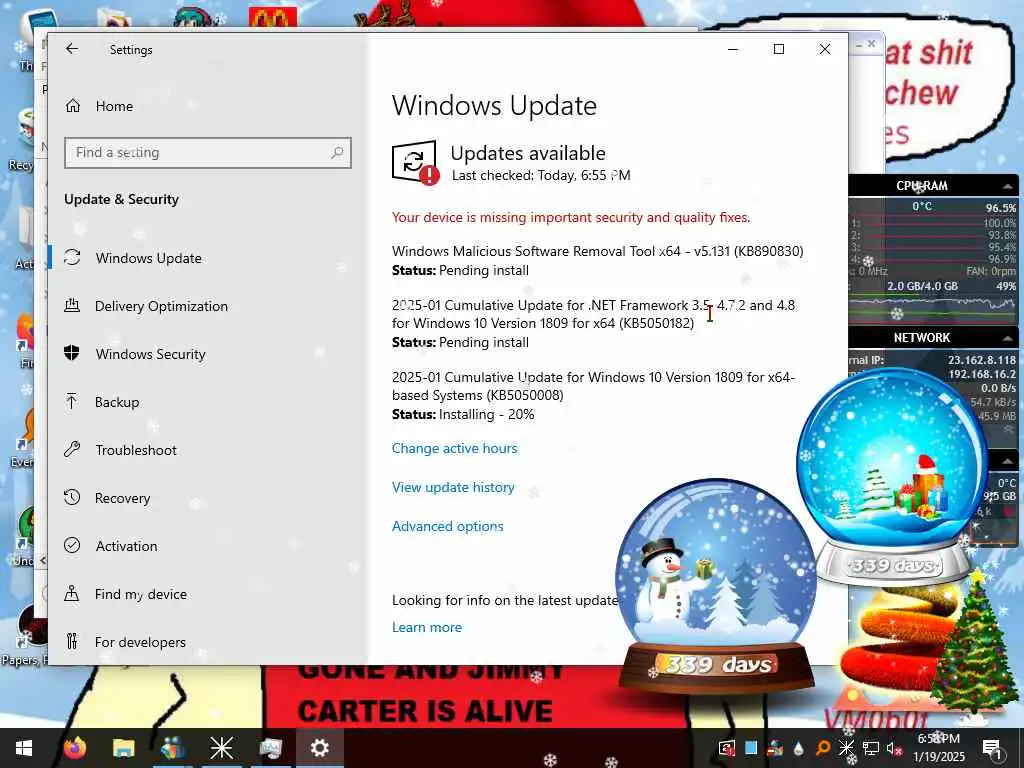Click the Recovery clock icon
The image size is (1024, 768).
click(72, 498)
